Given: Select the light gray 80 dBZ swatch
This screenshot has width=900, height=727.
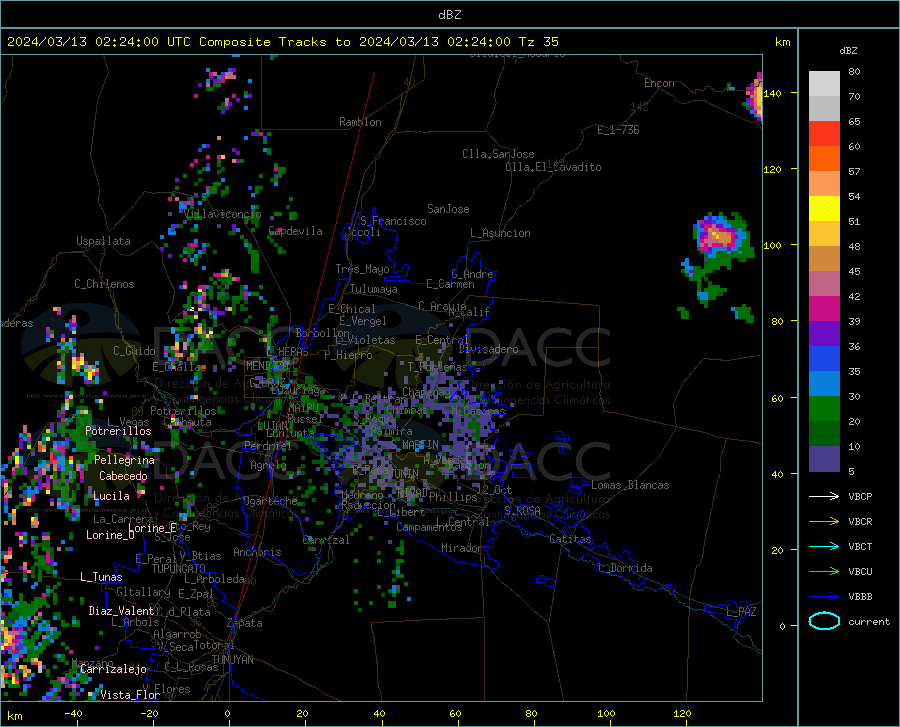Looking at the screenshot, I should pos(824,83).
